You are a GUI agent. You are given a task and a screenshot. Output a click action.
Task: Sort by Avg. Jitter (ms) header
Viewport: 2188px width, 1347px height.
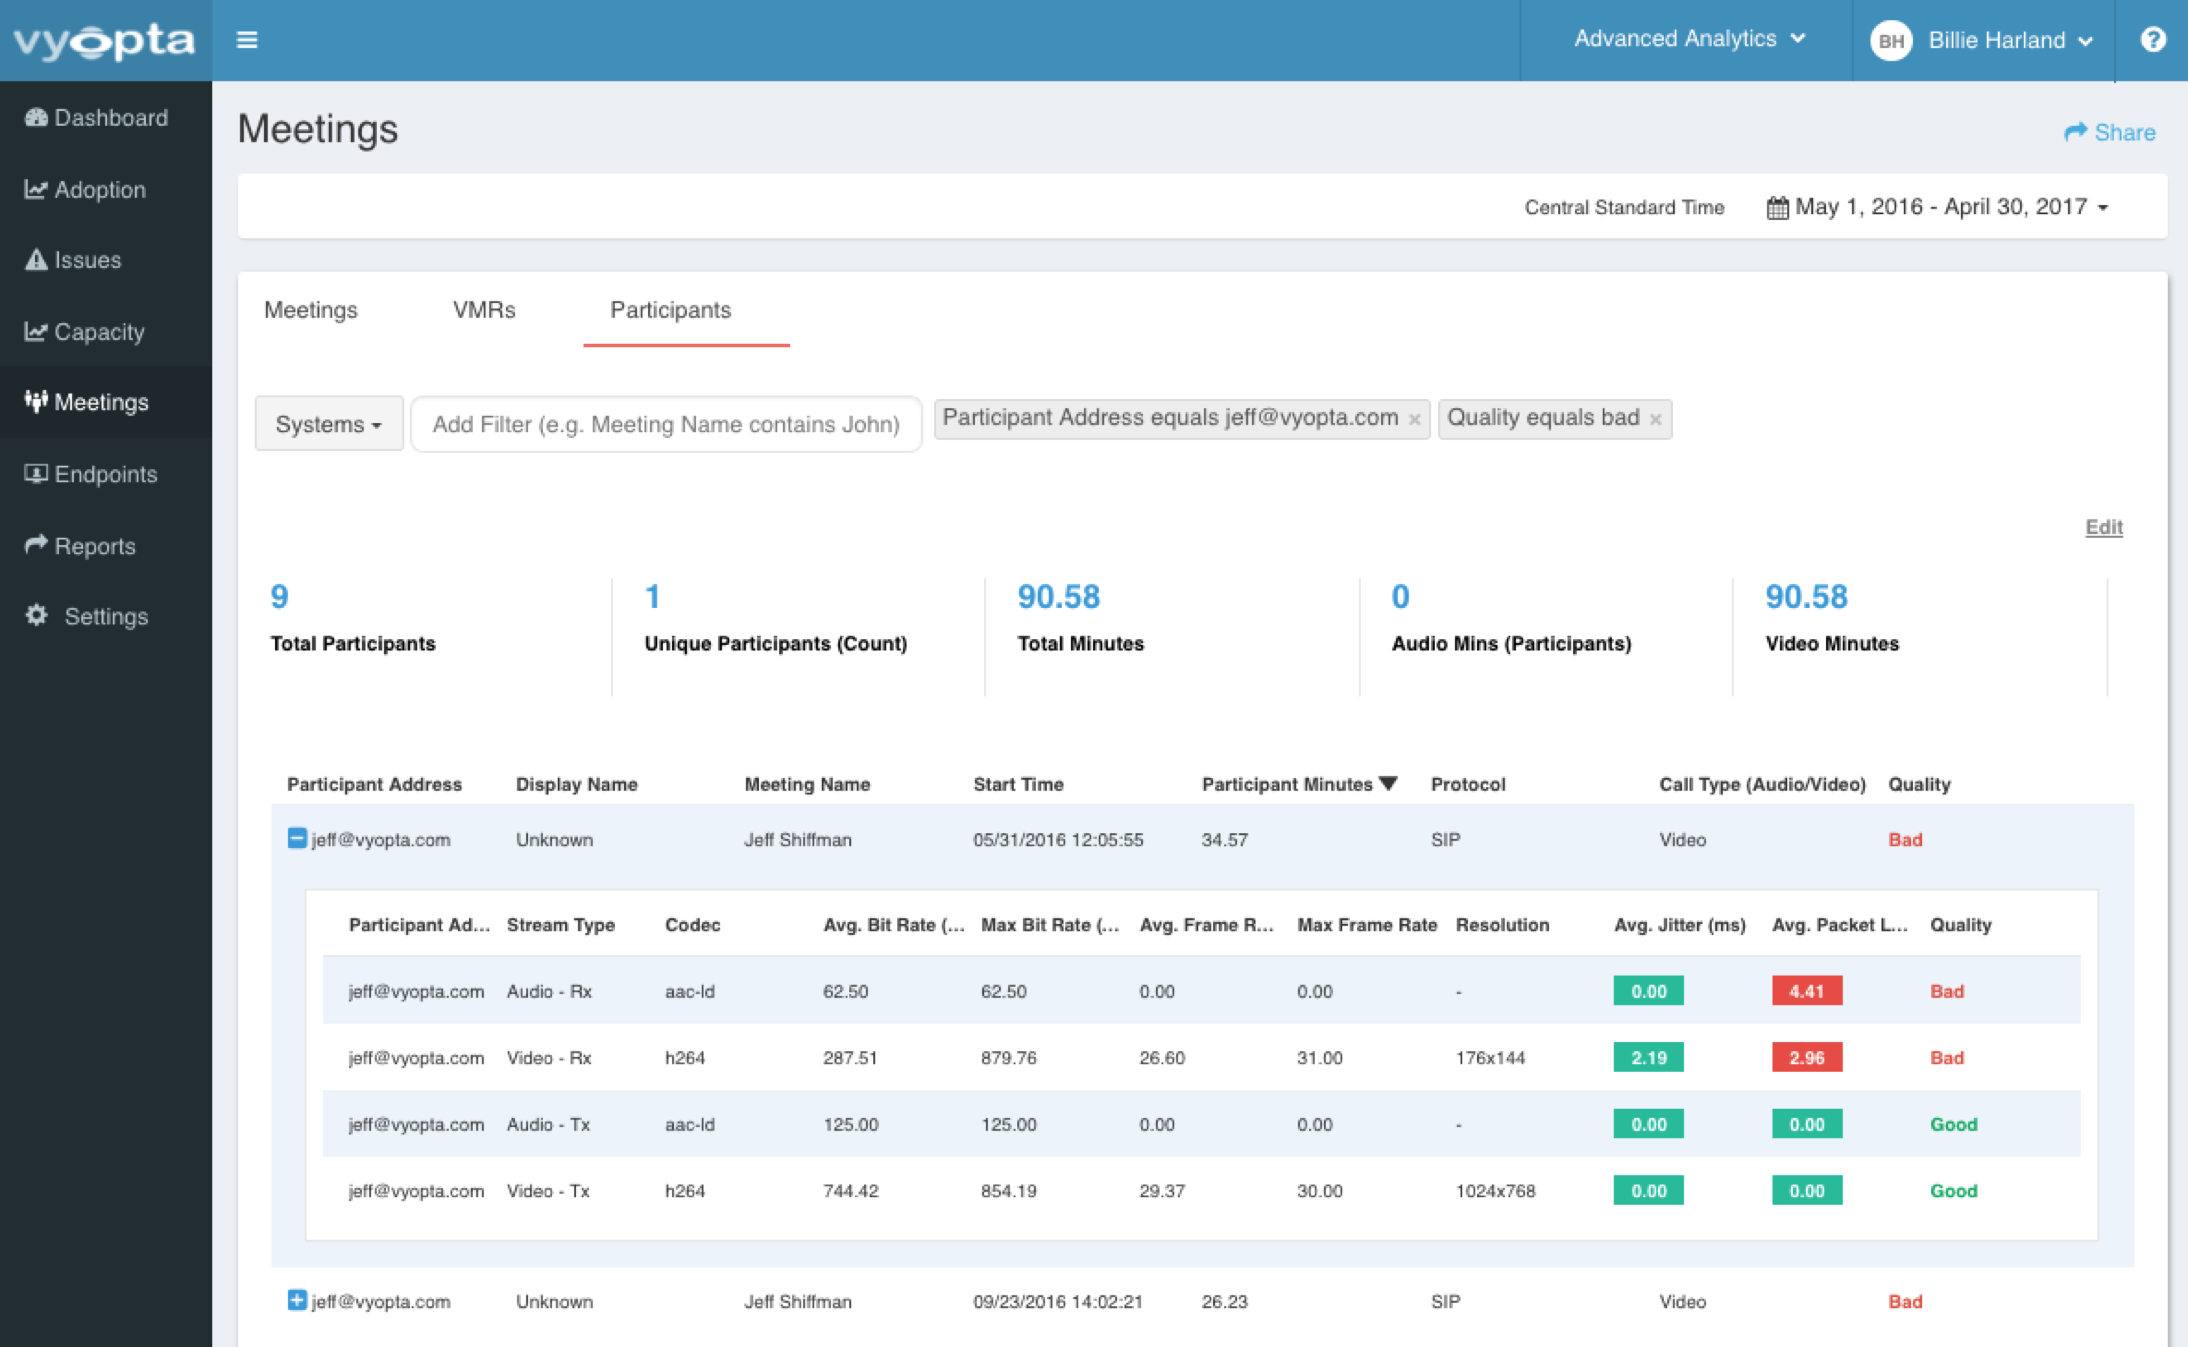1679,925
